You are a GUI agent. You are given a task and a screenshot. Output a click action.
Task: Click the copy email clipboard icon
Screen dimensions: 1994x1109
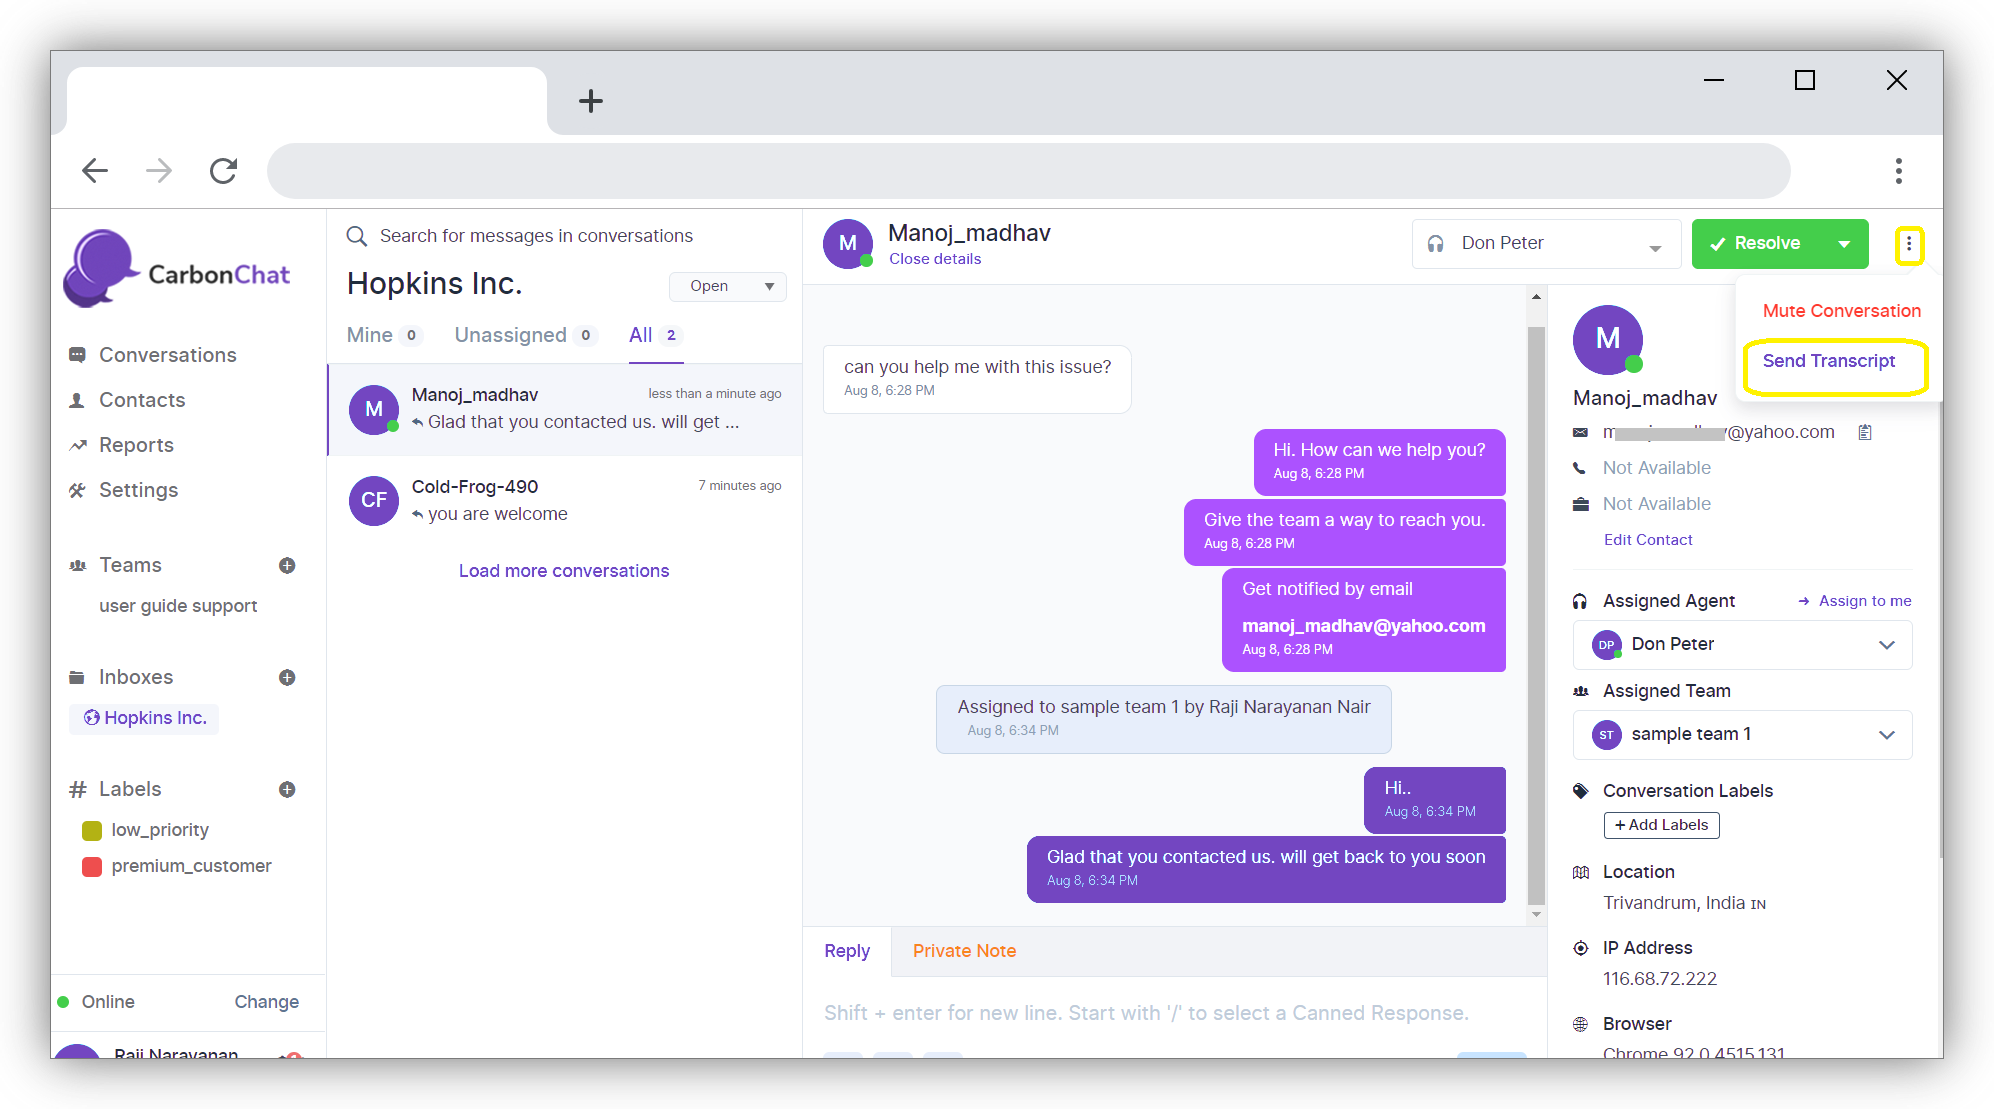pyautogui.click(x=1865, y=432)
